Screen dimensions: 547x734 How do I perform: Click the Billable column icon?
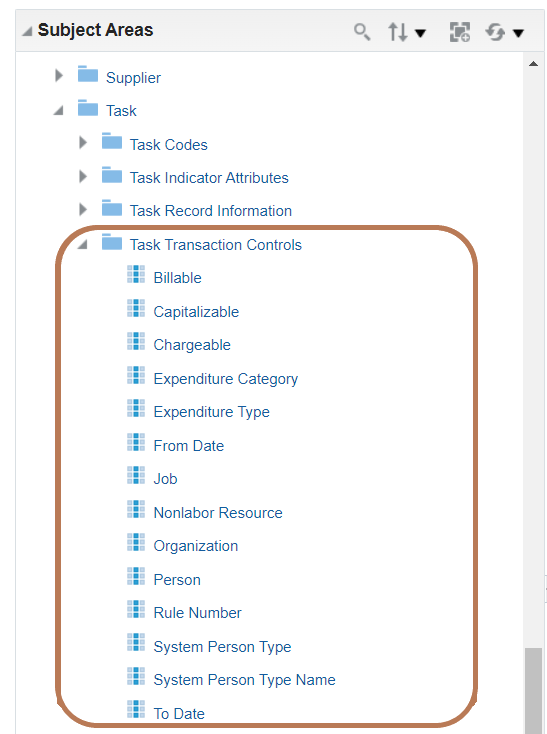[x=136, y=274]
